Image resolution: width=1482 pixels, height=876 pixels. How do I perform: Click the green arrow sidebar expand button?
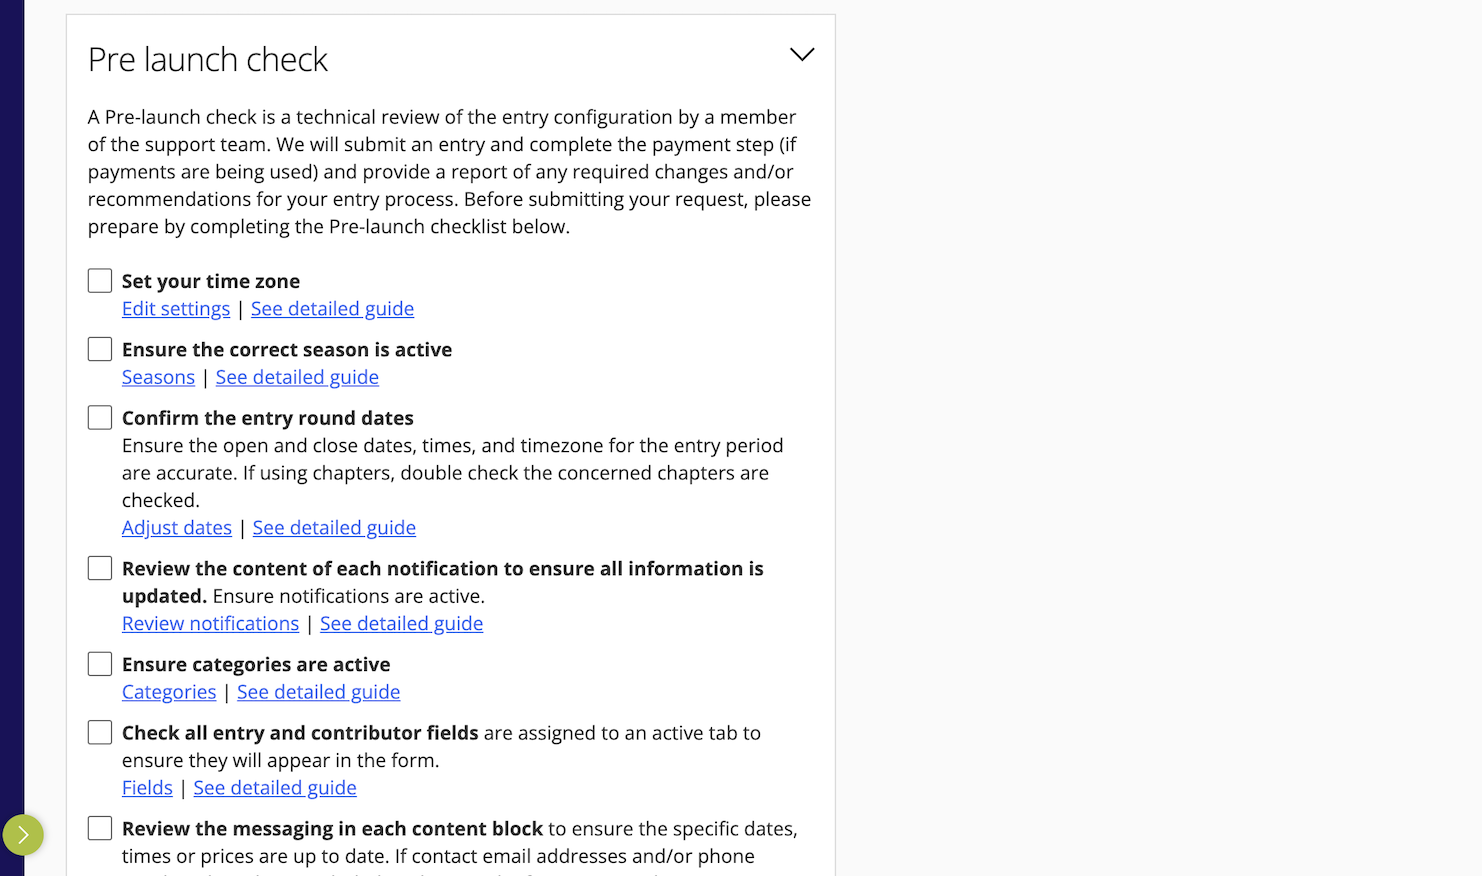coord(23,835)
